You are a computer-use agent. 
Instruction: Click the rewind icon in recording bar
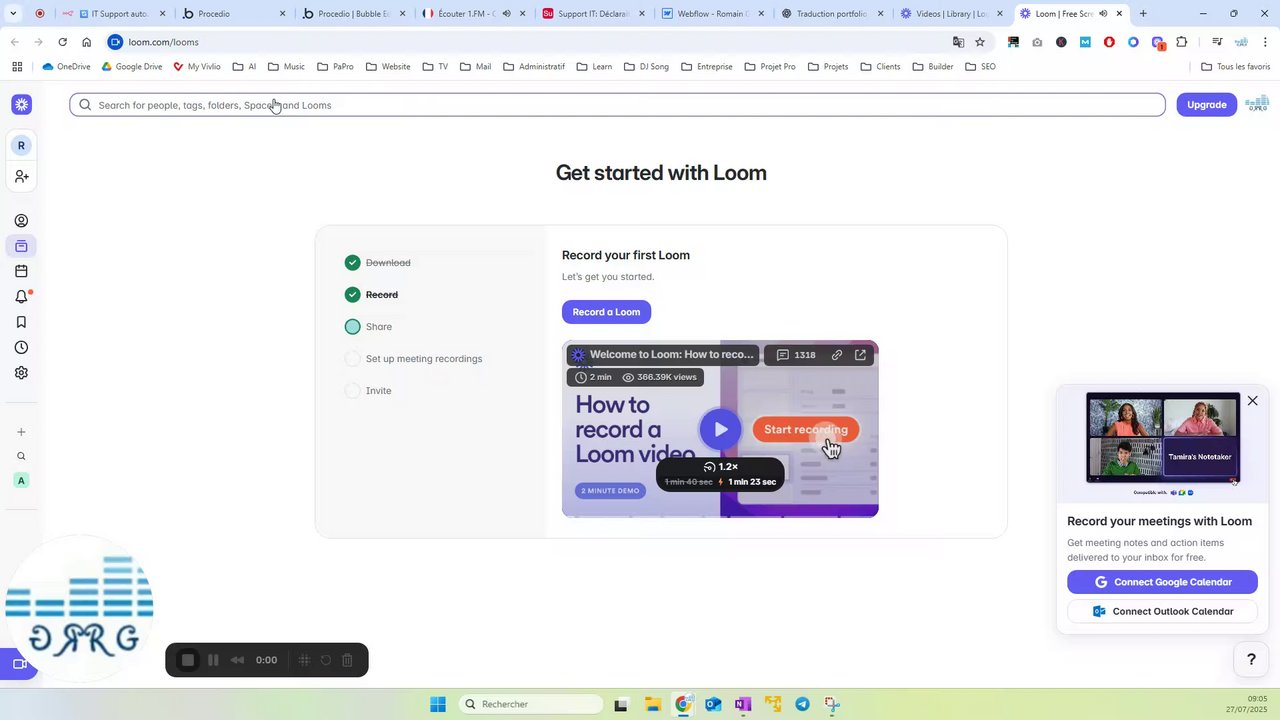(x=237, y=660)
